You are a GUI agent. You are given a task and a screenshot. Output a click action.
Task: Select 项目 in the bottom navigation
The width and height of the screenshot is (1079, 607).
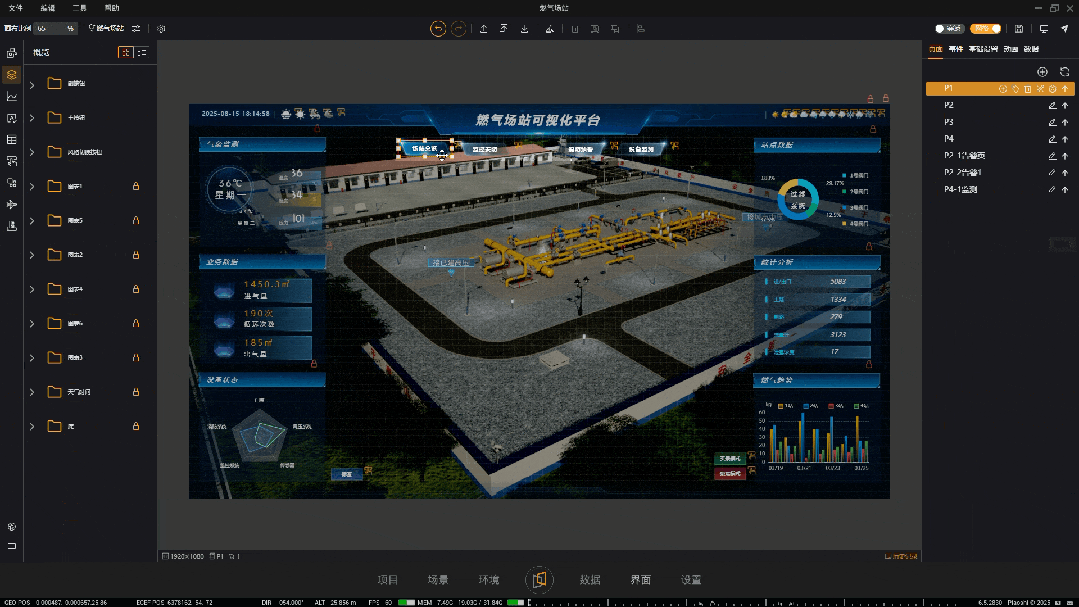[387, 579]
